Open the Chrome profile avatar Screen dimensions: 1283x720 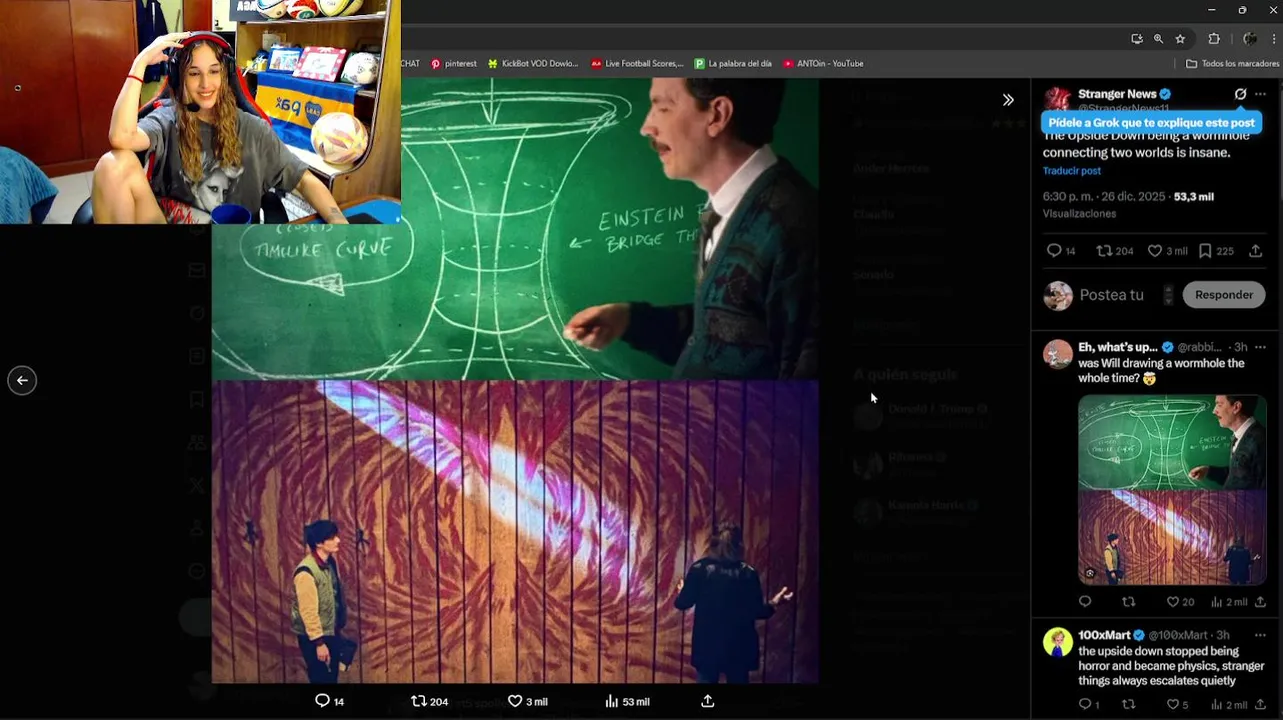(1250, 39)
